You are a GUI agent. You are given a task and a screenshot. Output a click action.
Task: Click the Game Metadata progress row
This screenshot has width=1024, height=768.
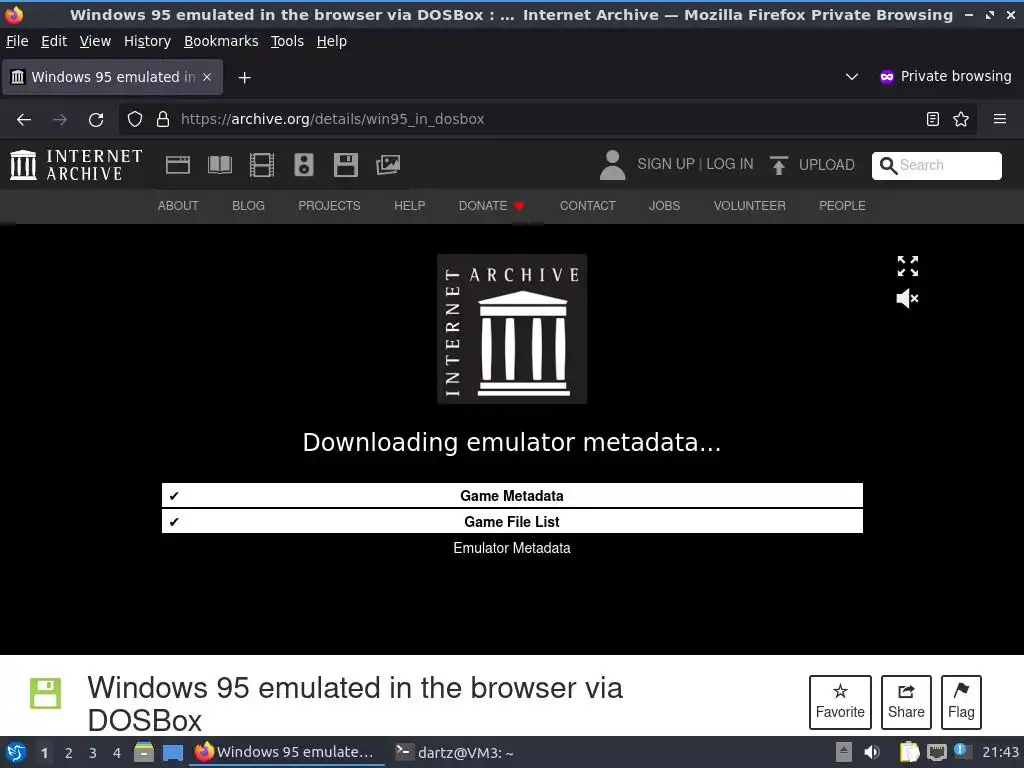click(512, 496)
